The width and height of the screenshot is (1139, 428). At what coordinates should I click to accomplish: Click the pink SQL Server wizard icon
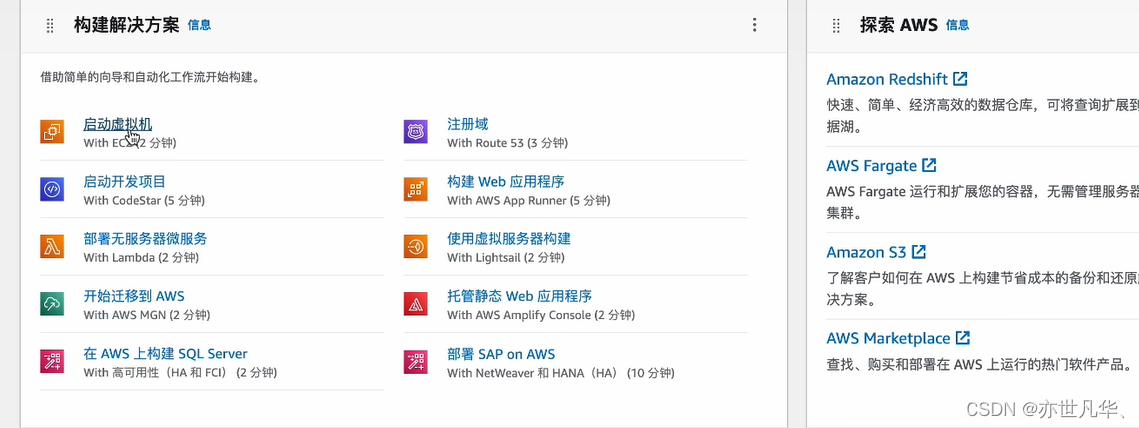point(52,361)
